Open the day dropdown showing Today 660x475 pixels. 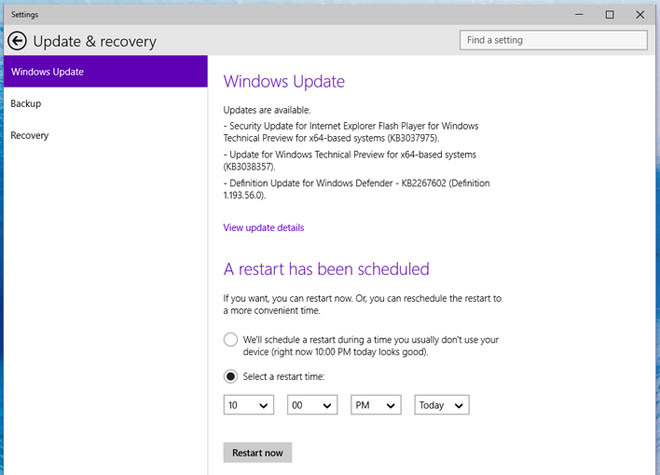[x=442, y=405]
